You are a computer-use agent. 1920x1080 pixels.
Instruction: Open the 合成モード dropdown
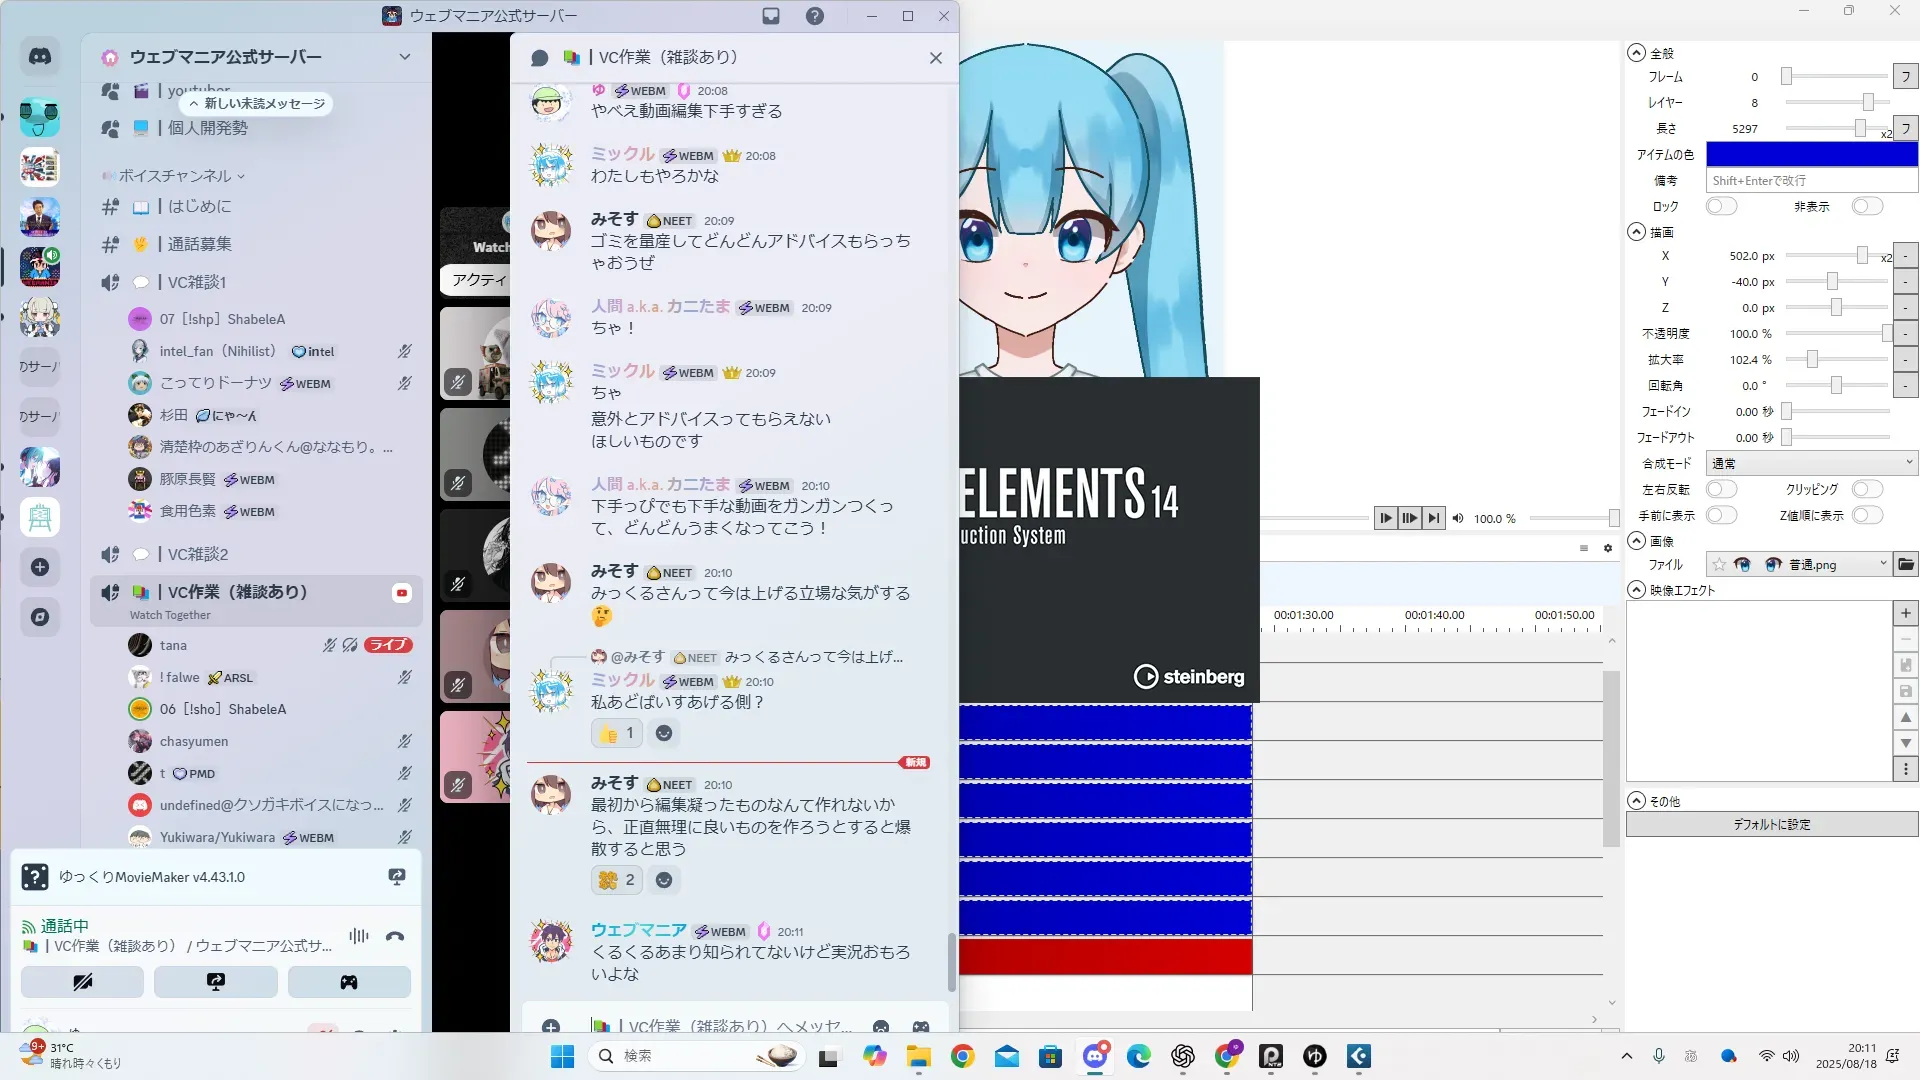(x=1810, y=463)
